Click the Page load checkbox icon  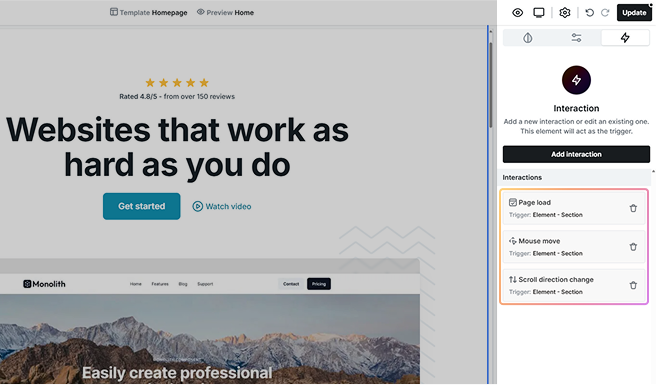(512, 203)
